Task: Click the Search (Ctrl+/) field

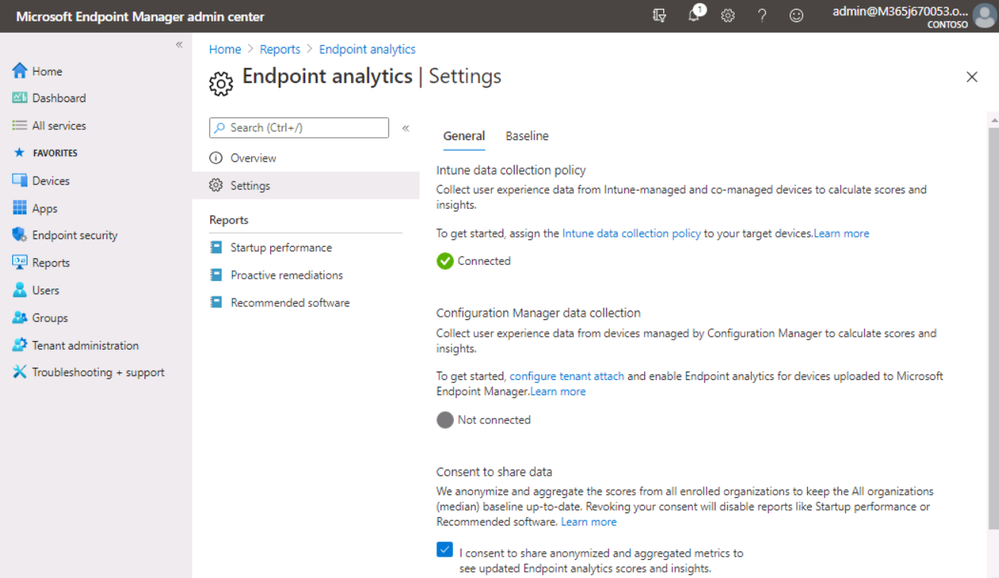Action: 299,127
